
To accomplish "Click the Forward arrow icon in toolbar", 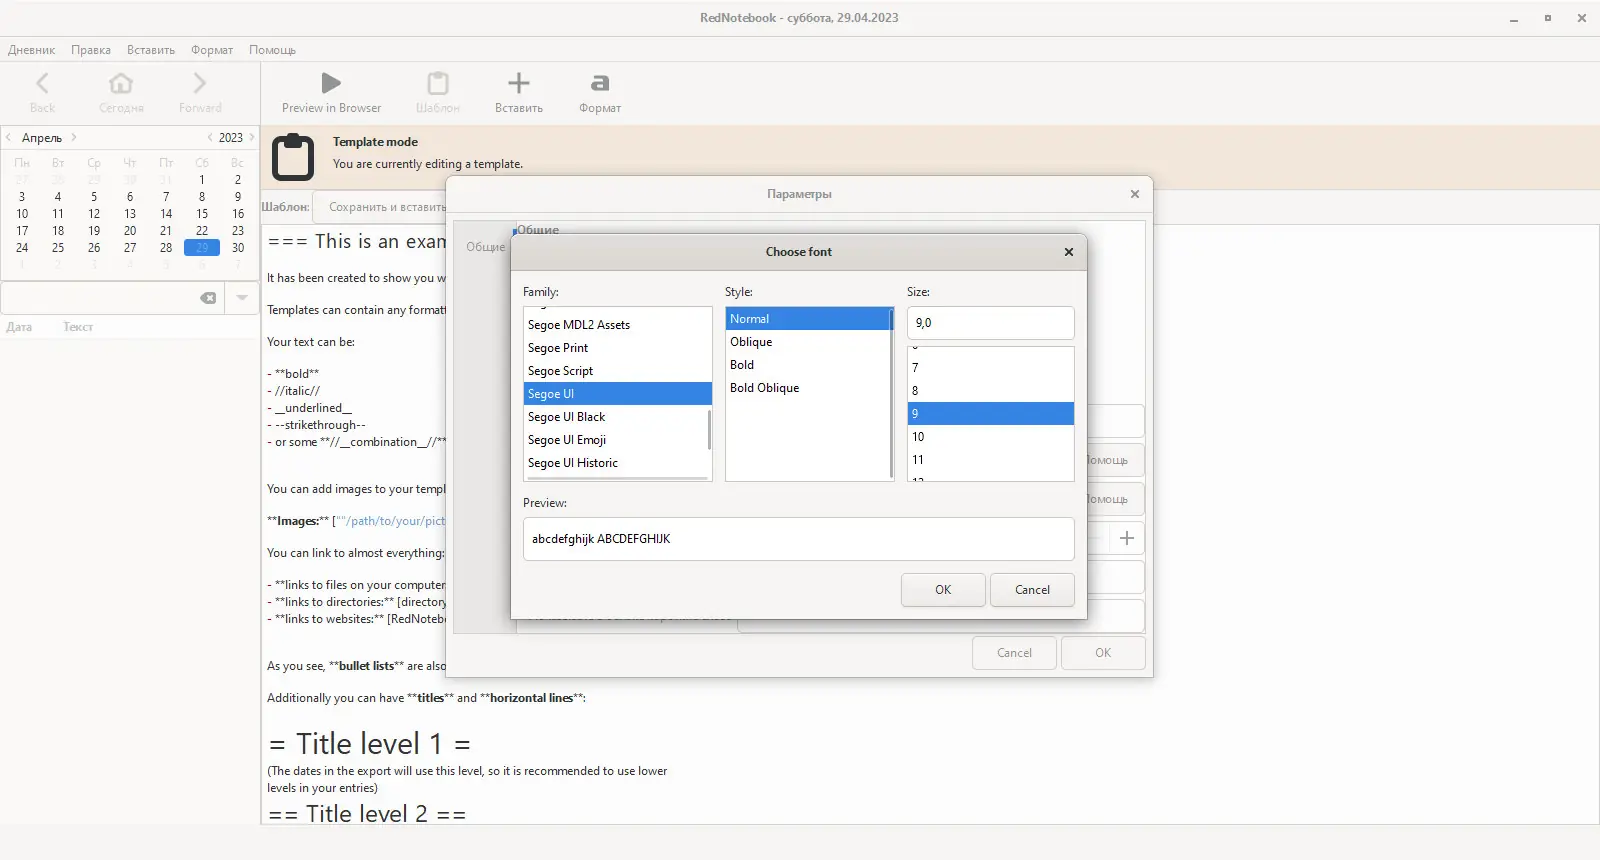I will point(200,83).
